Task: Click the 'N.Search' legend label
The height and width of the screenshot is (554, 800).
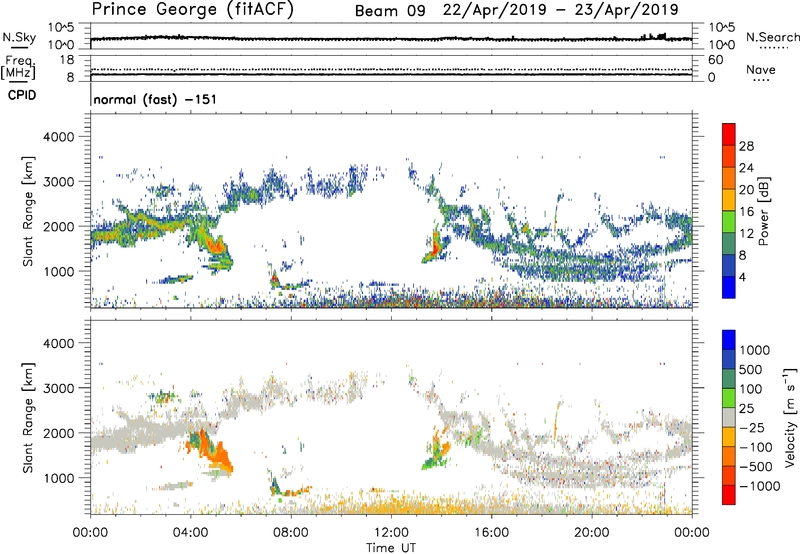Action: click(772, 37)
